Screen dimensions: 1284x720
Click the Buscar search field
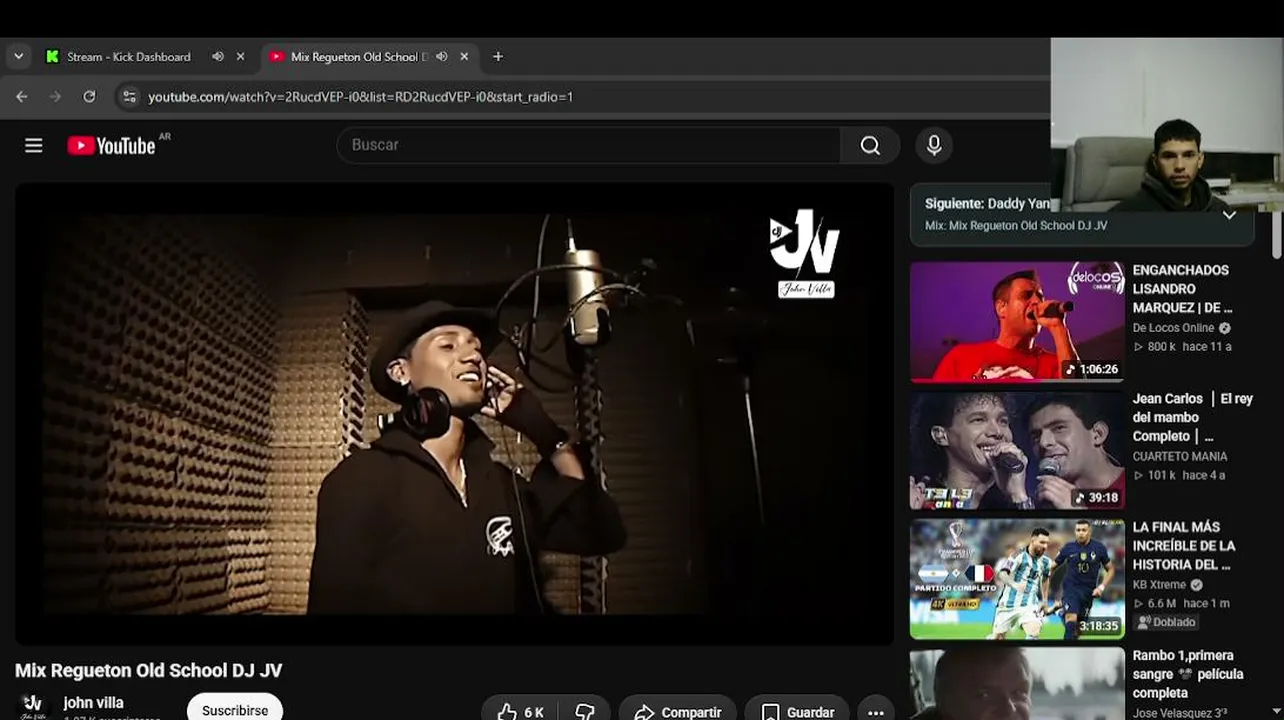click(589, 145)
